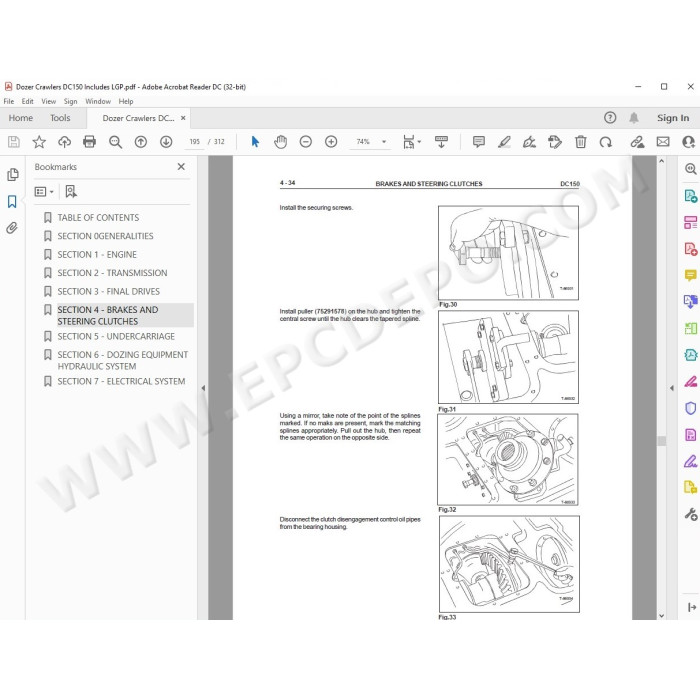Click the Delete trash icon
The height and width of the screenshot is (700, 700).
(x=580, y=142)
